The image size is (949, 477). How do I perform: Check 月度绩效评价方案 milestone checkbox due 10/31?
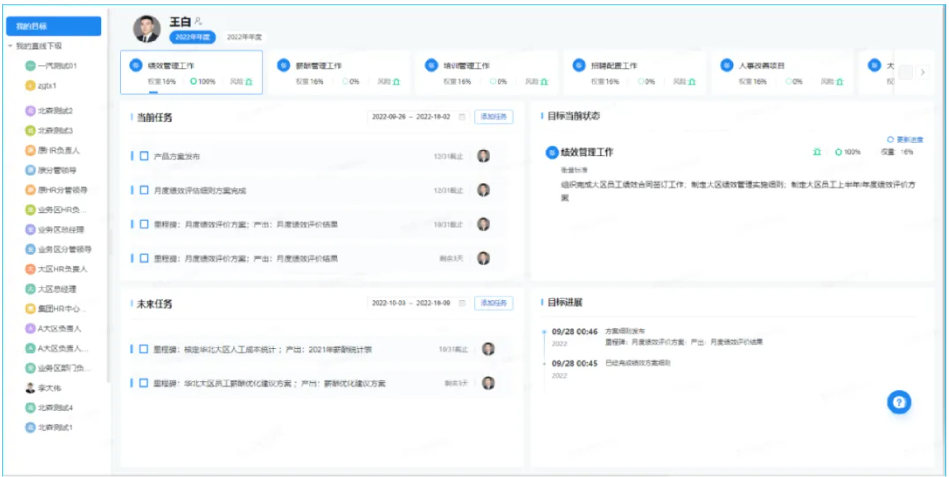coord(144,224)
